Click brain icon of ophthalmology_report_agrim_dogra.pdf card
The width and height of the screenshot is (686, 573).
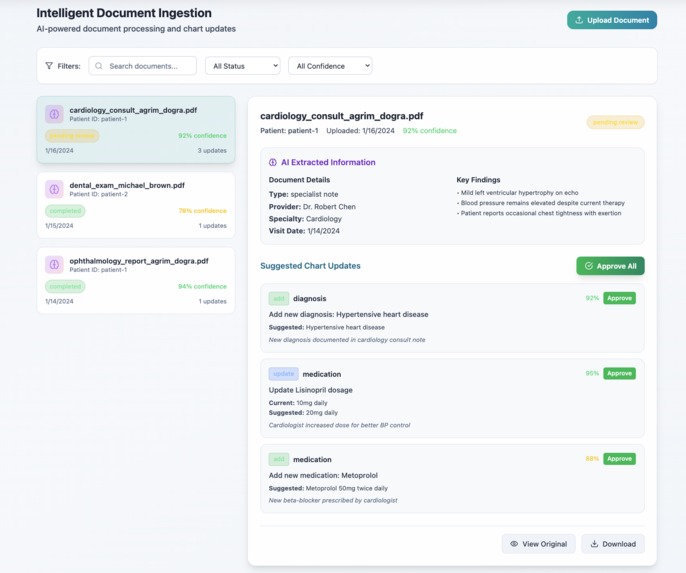click(x=54, y=265)
